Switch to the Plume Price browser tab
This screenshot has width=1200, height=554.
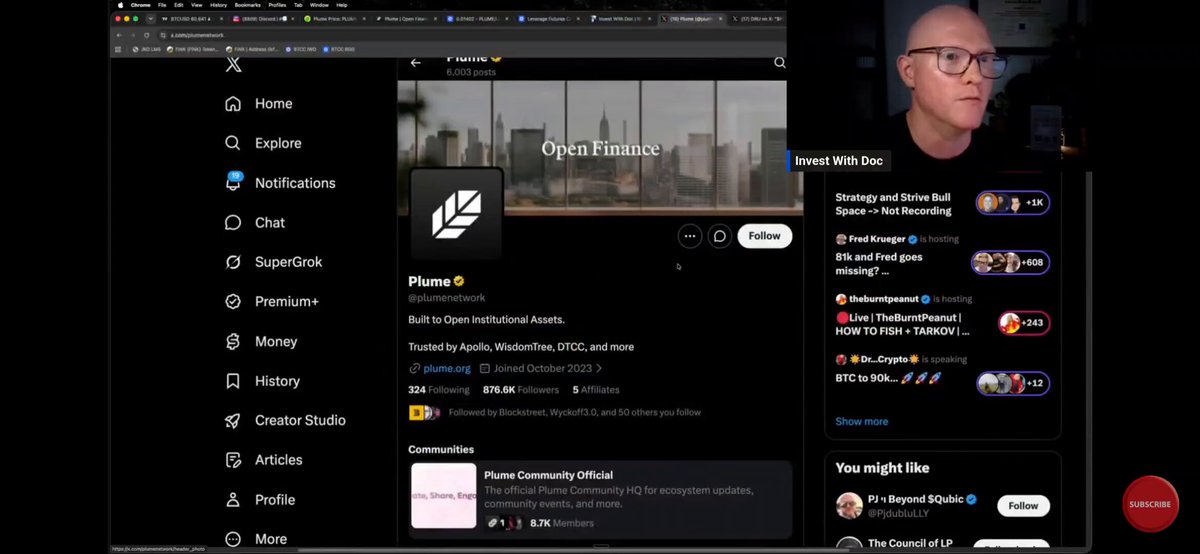click(x=337, y=19)
